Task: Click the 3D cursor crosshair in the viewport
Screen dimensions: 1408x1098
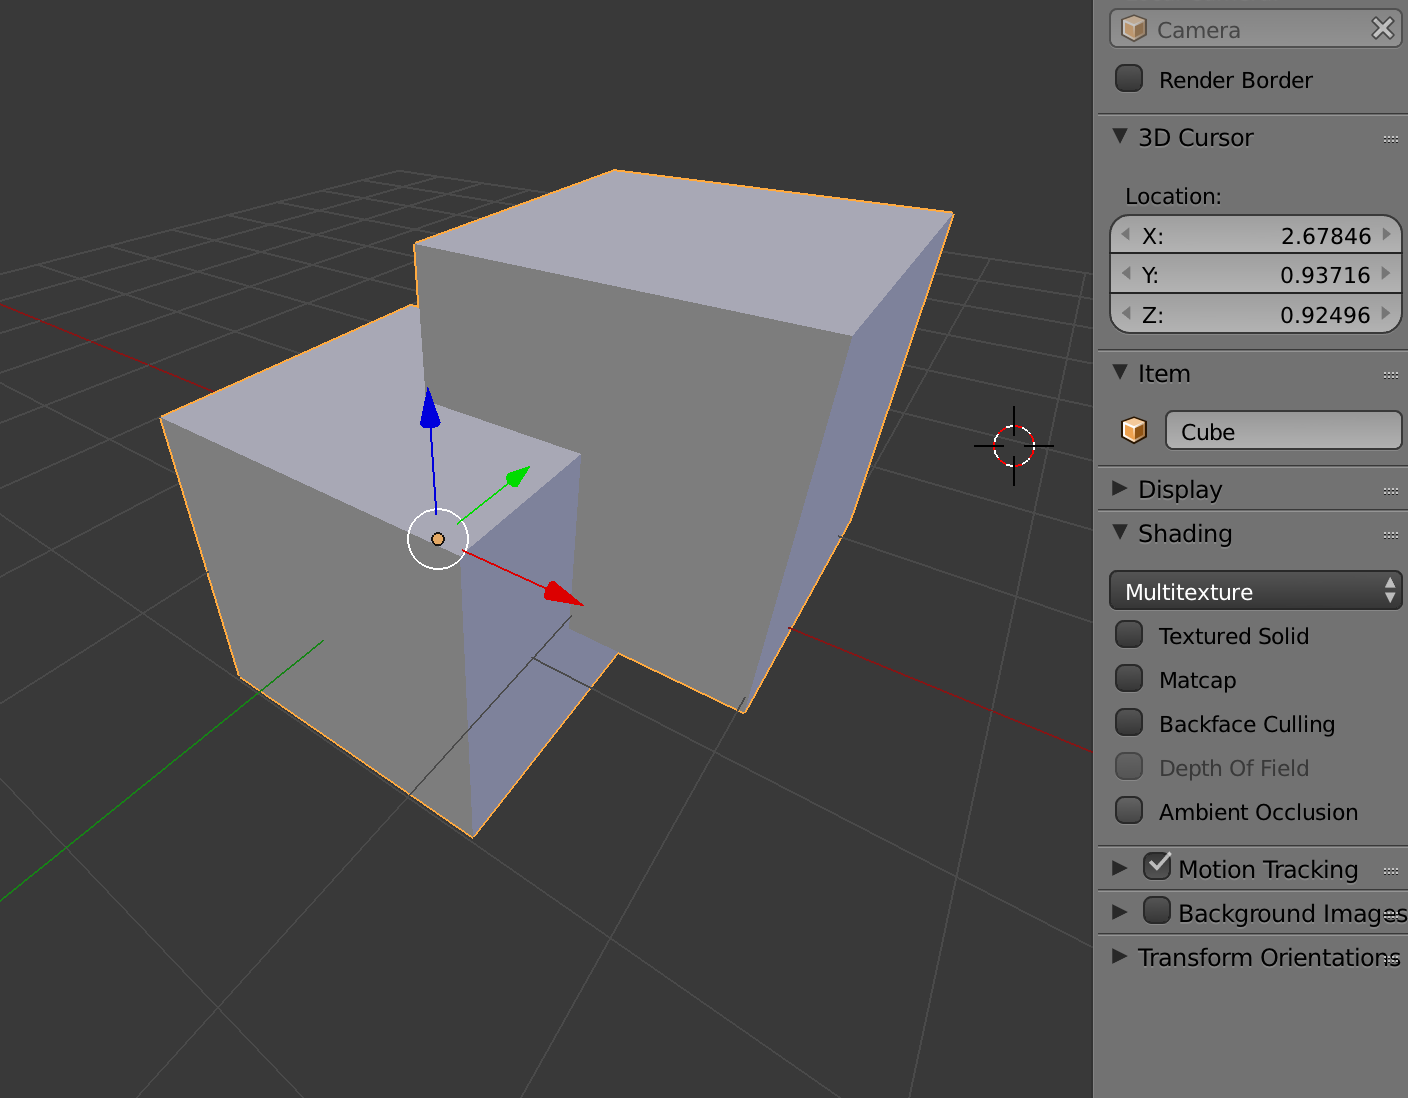Action: (x=1013, y=445)
